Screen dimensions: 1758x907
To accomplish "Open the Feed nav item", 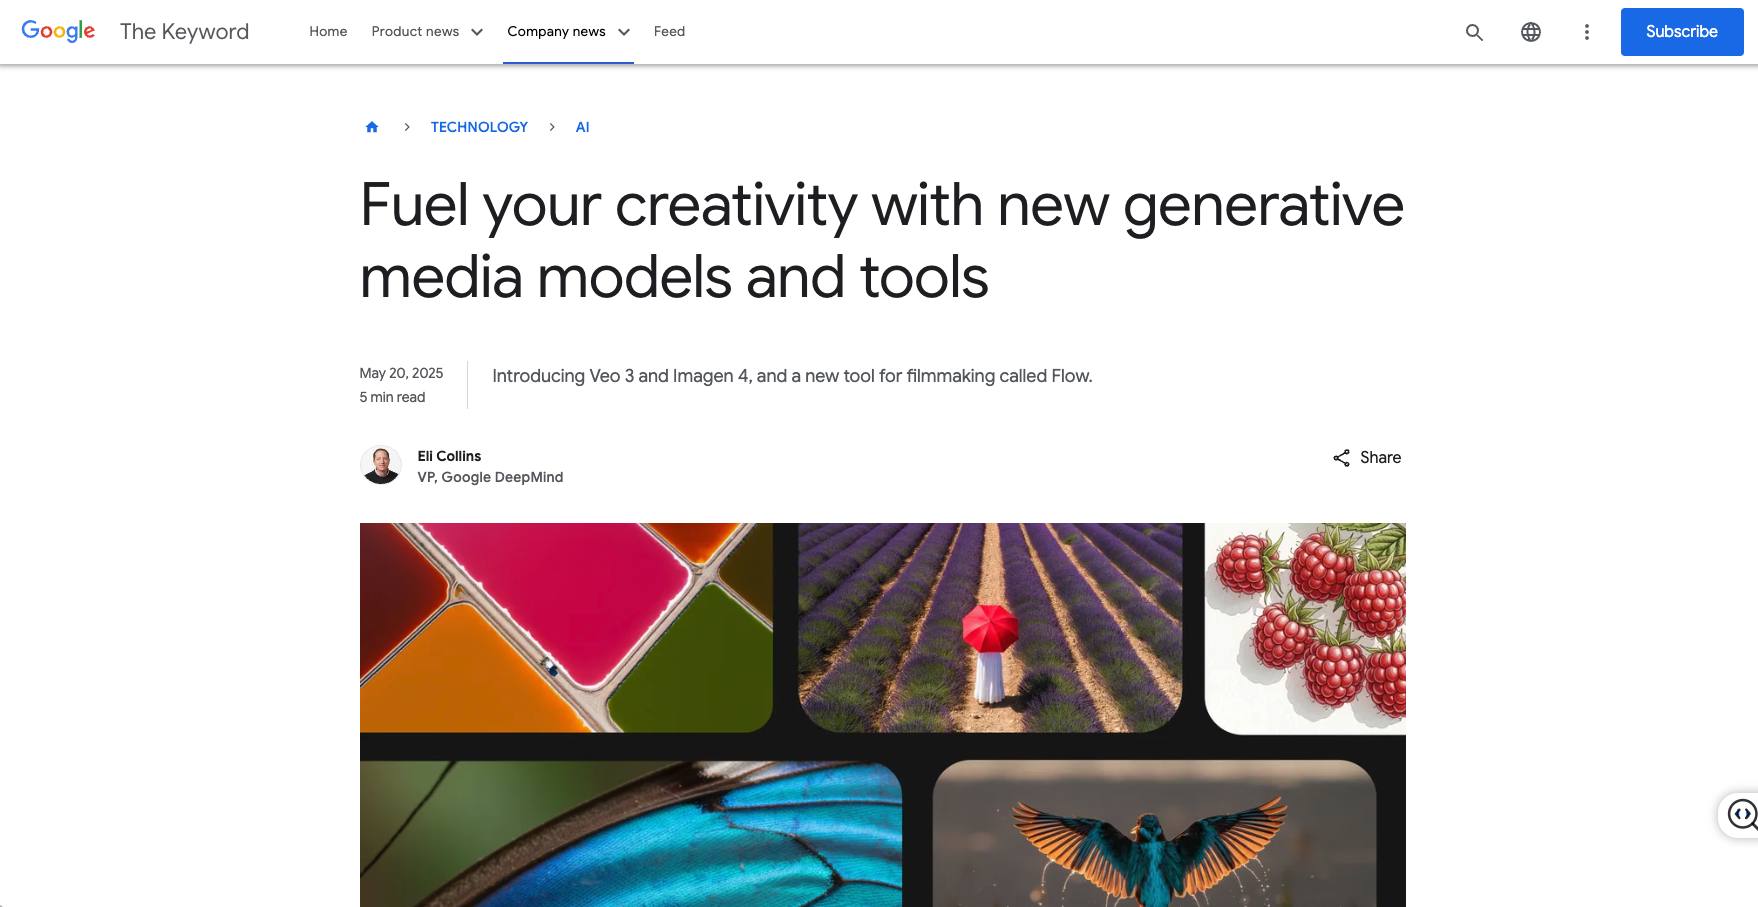I will coord(669,32).
